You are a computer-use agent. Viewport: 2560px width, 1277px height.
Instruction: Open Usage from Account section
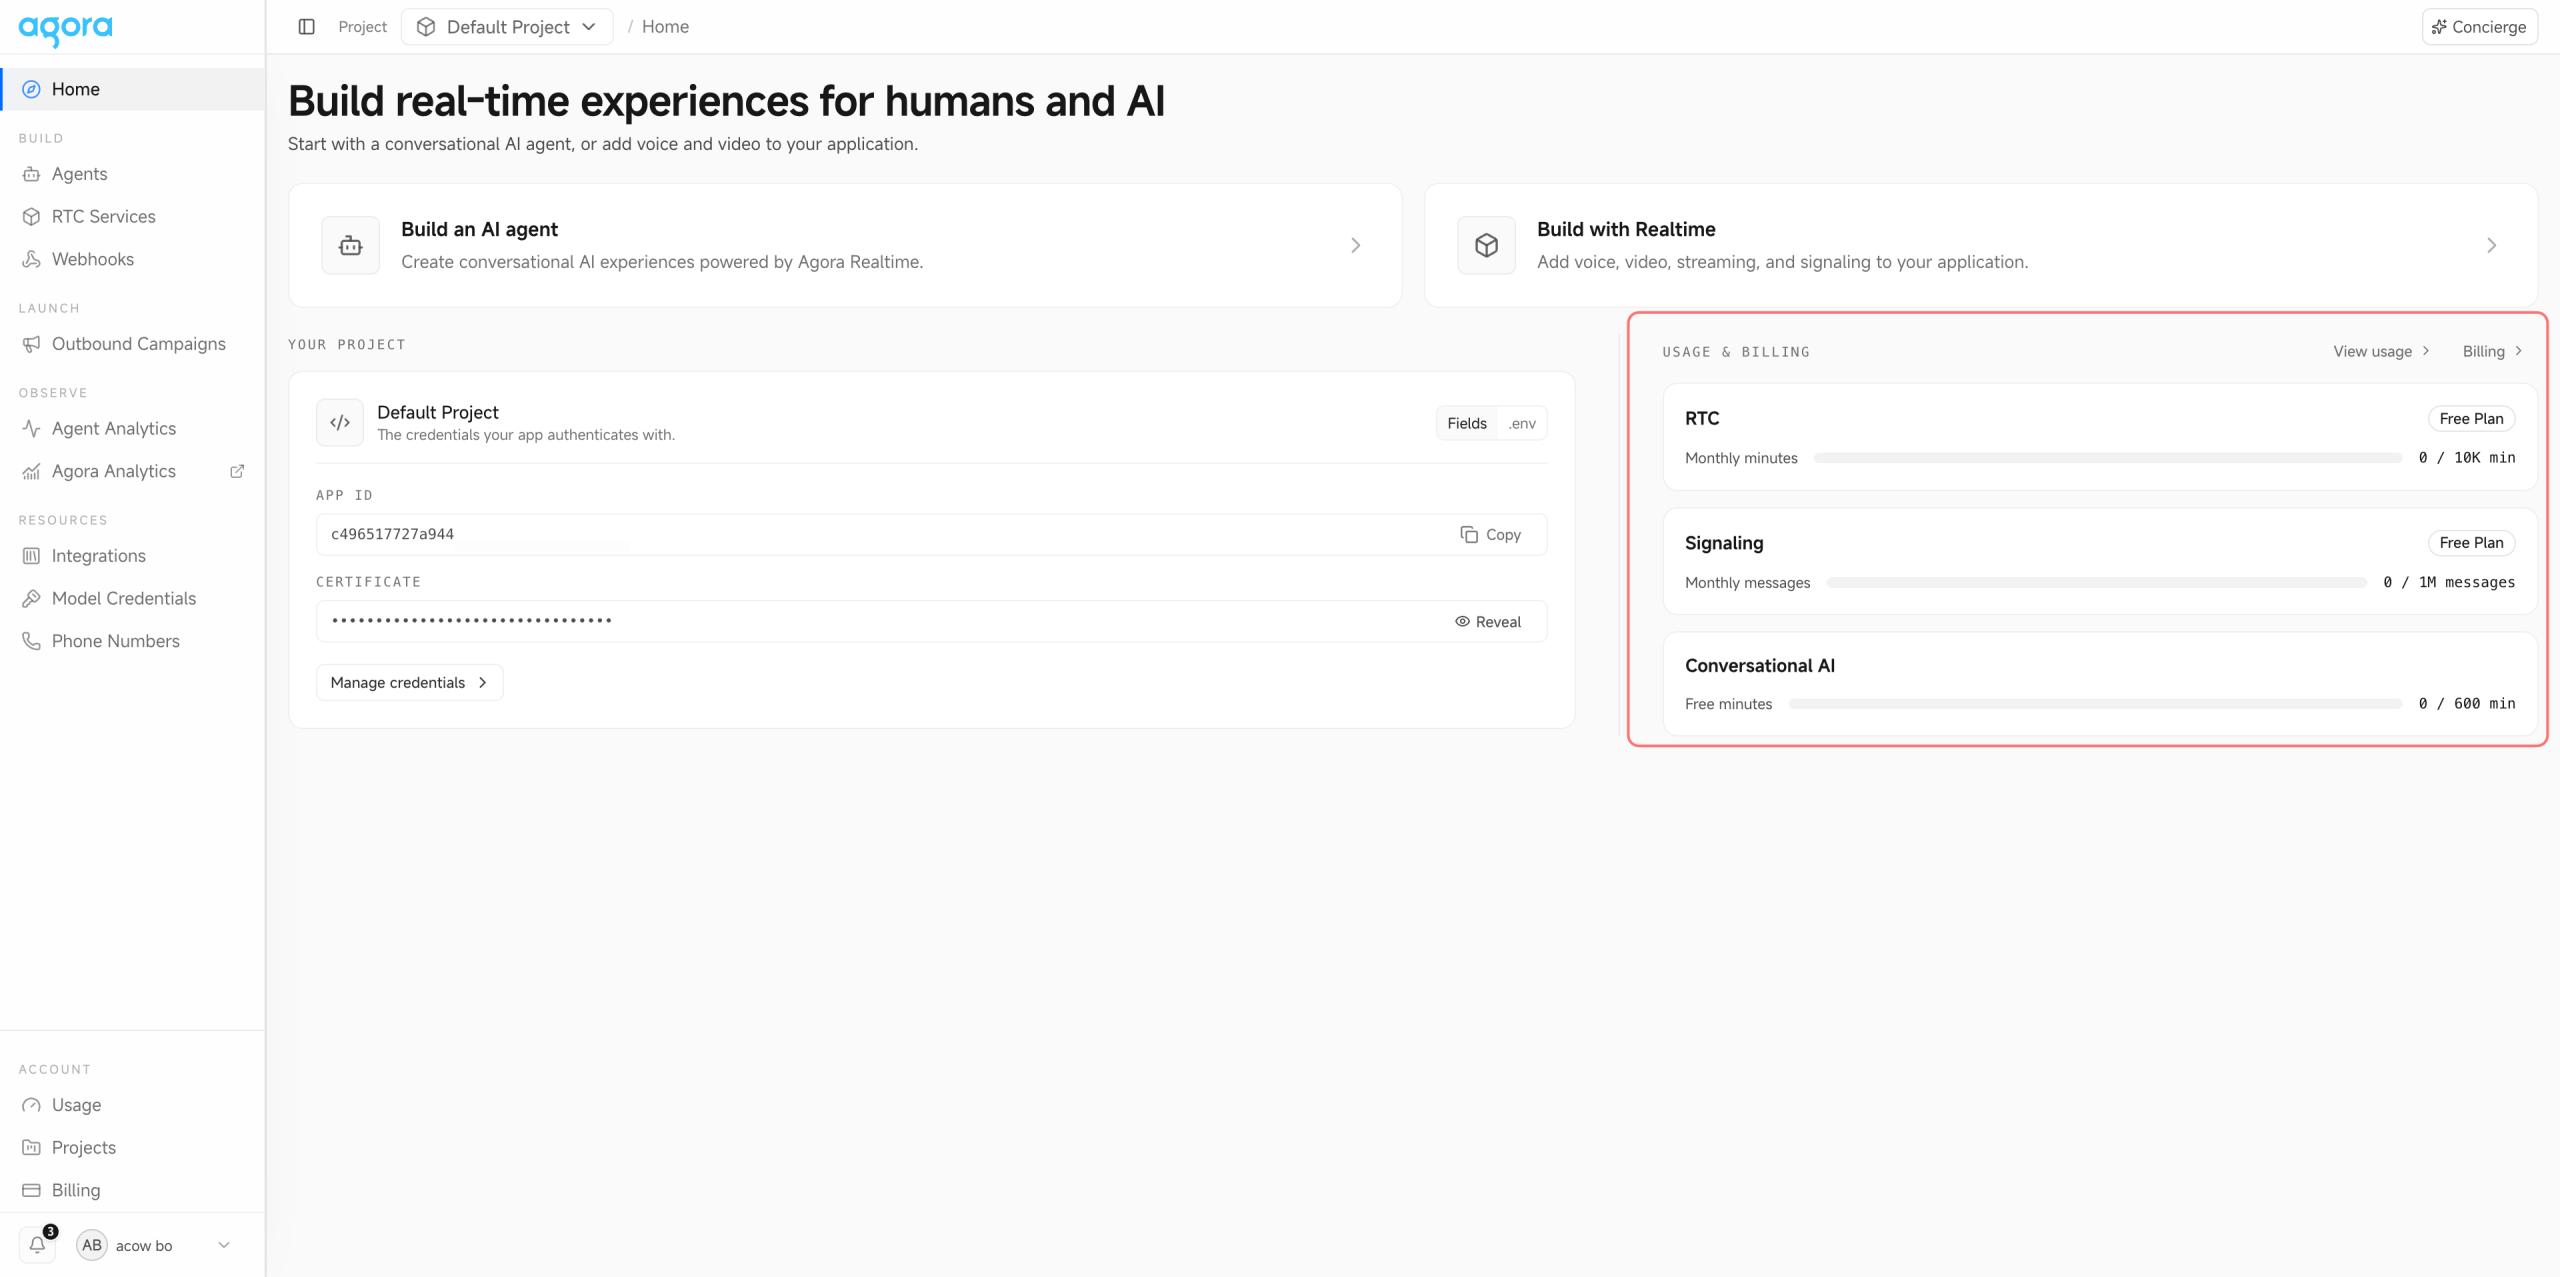click(x=133, y=1105)
